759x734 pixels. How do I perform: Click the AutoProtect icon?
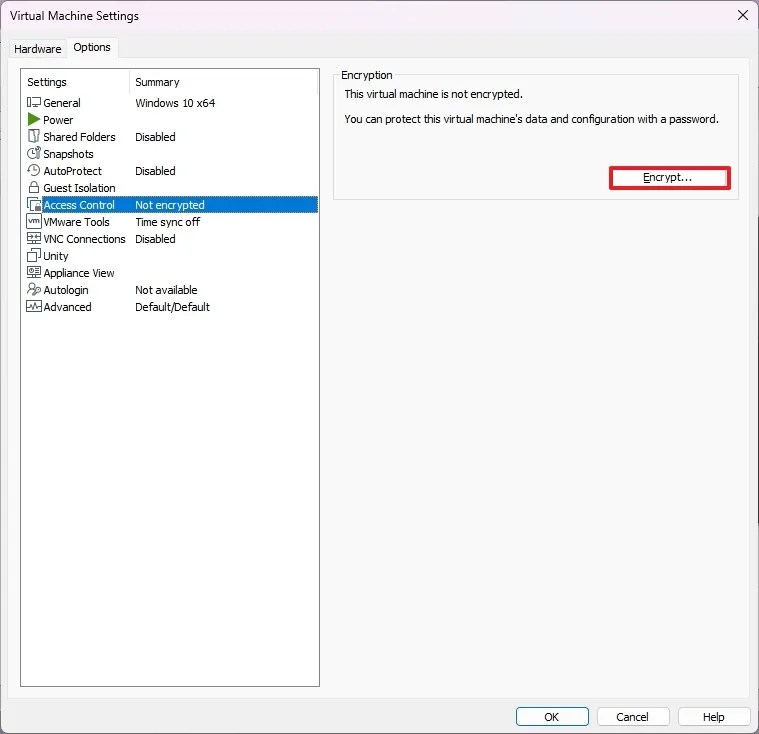pyautogui.click(x=33, y=170)
